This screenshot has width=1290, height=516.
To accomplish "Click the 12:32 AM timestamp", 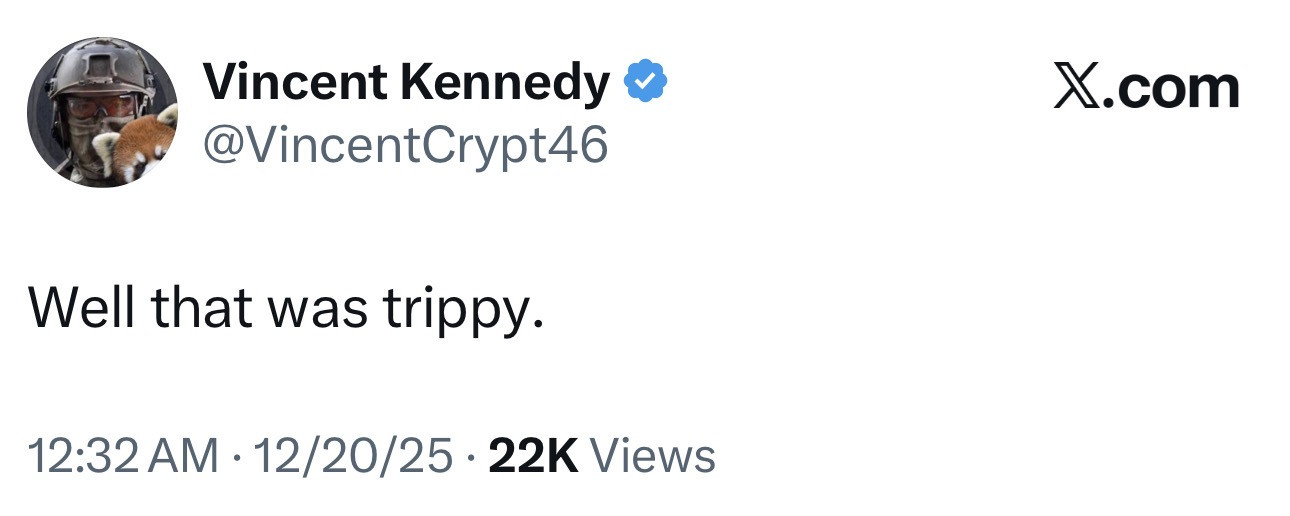I will click(x=123, y=456).
